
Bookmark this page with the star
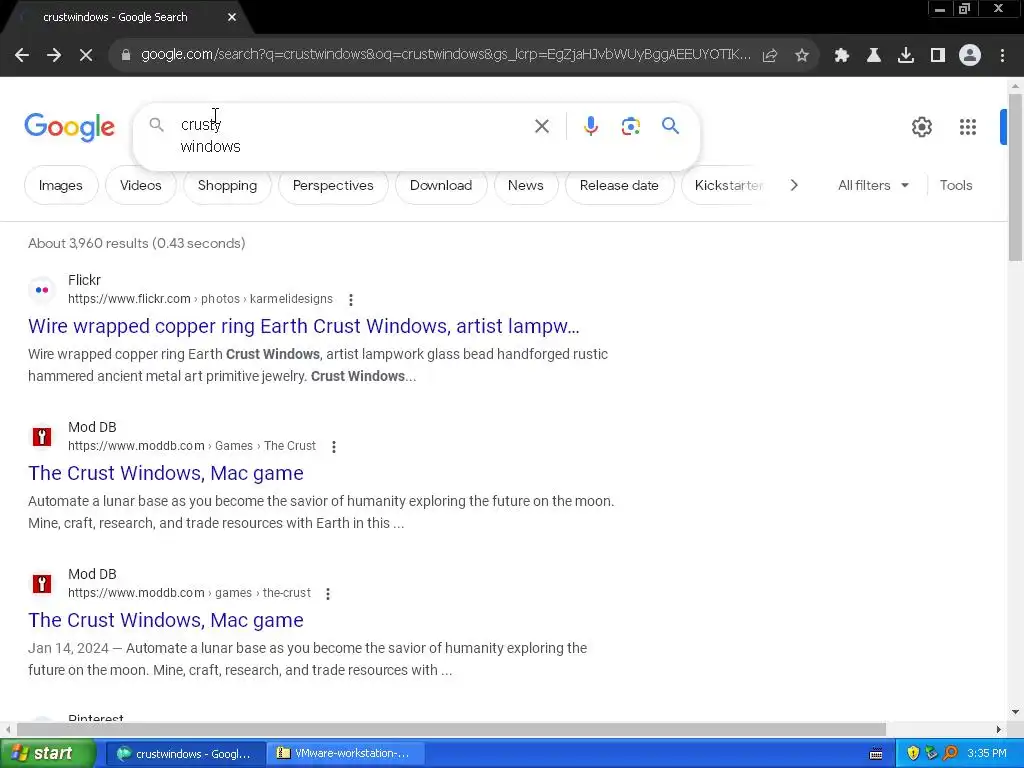802,56
